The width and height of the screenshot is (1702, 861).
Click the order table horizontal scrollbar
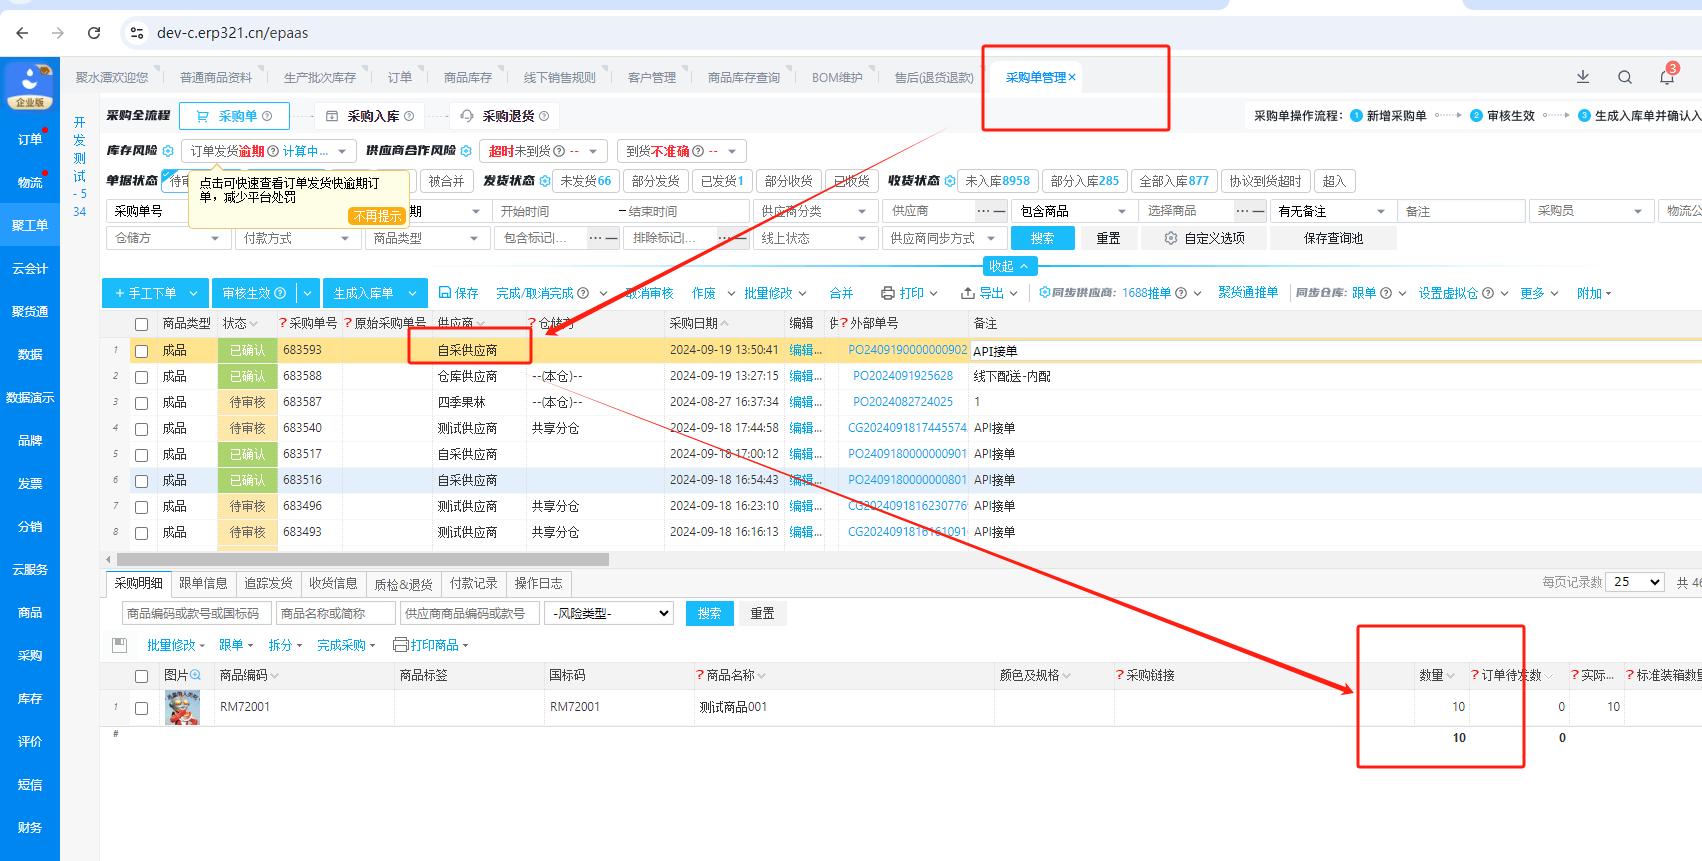click(363, 559)
